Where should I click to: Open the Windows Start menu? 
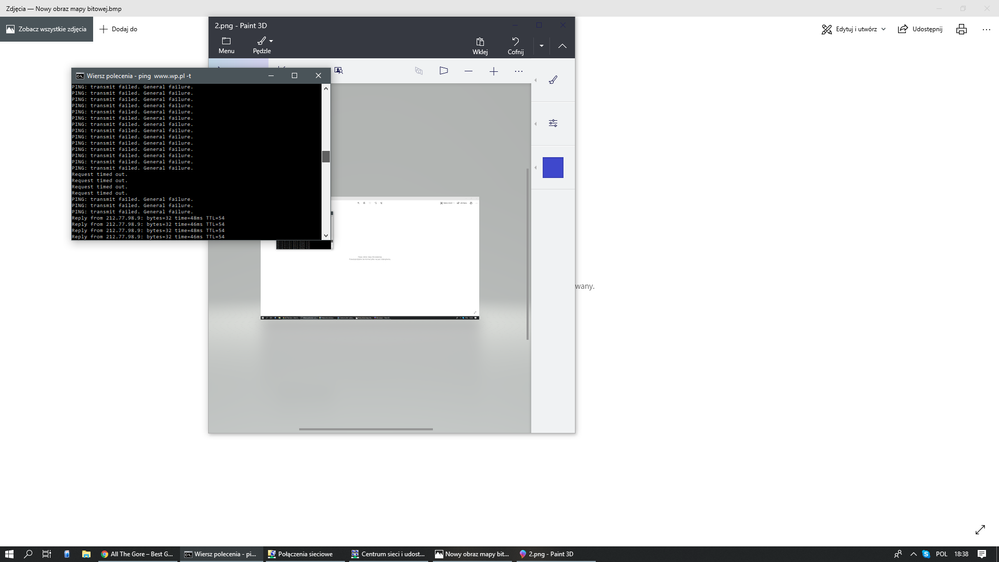point(9,554)
